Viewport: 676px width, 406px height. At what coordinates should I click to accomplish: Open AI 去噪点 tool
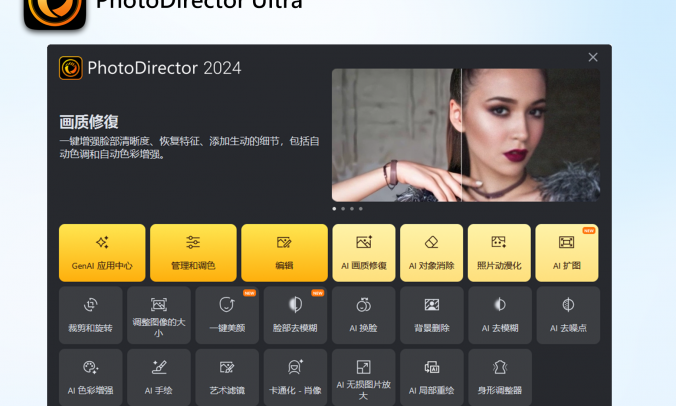(568, 315)
